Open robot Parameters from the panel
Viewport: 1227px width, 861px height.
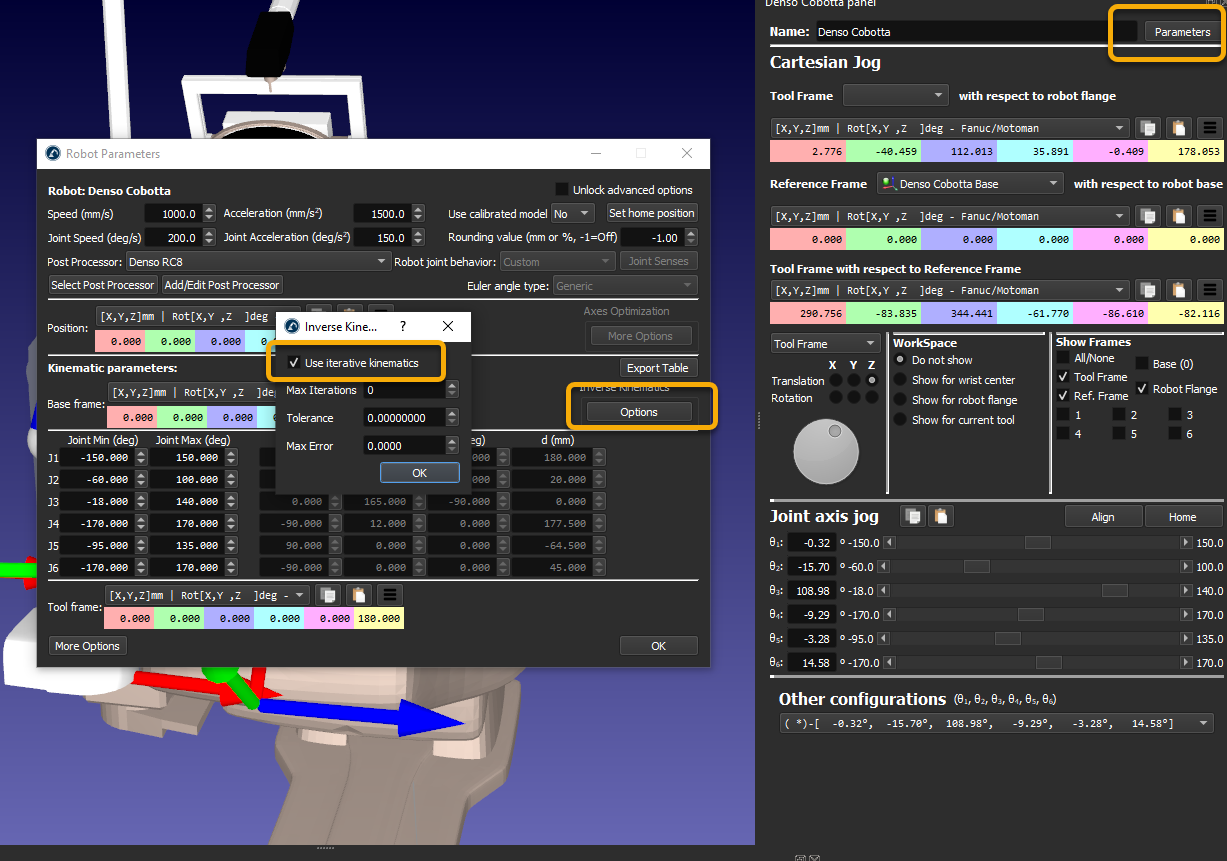click(1182, 32)
